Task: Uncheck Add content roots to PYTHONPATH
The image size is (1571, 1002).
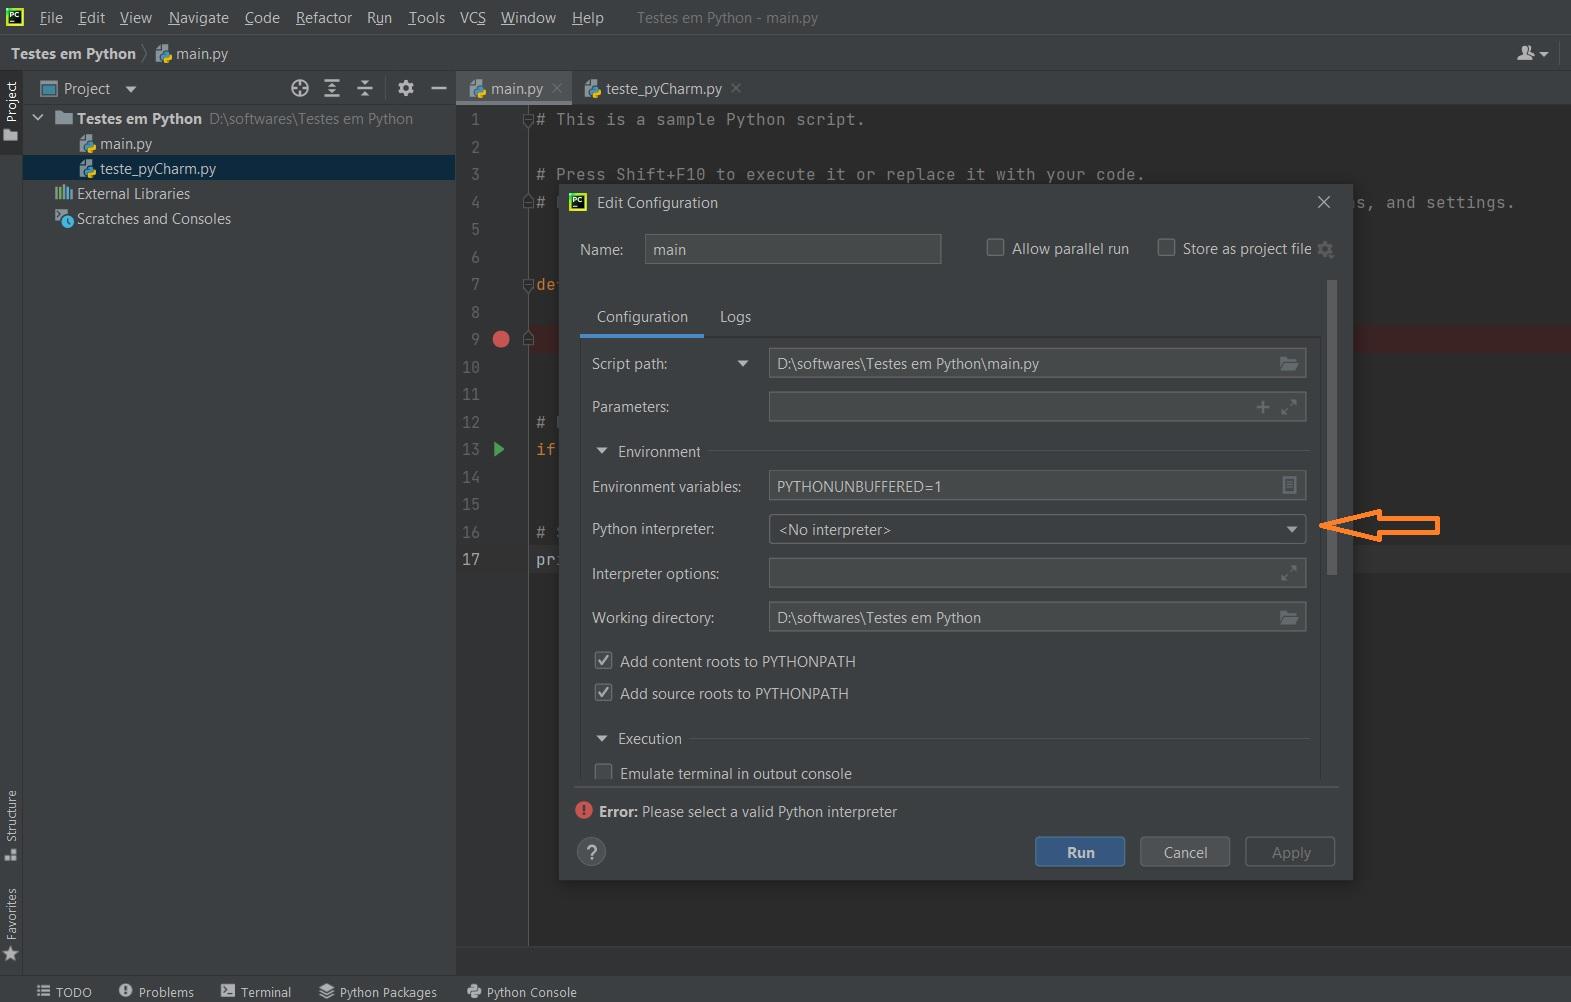Action: coord(603,661)
